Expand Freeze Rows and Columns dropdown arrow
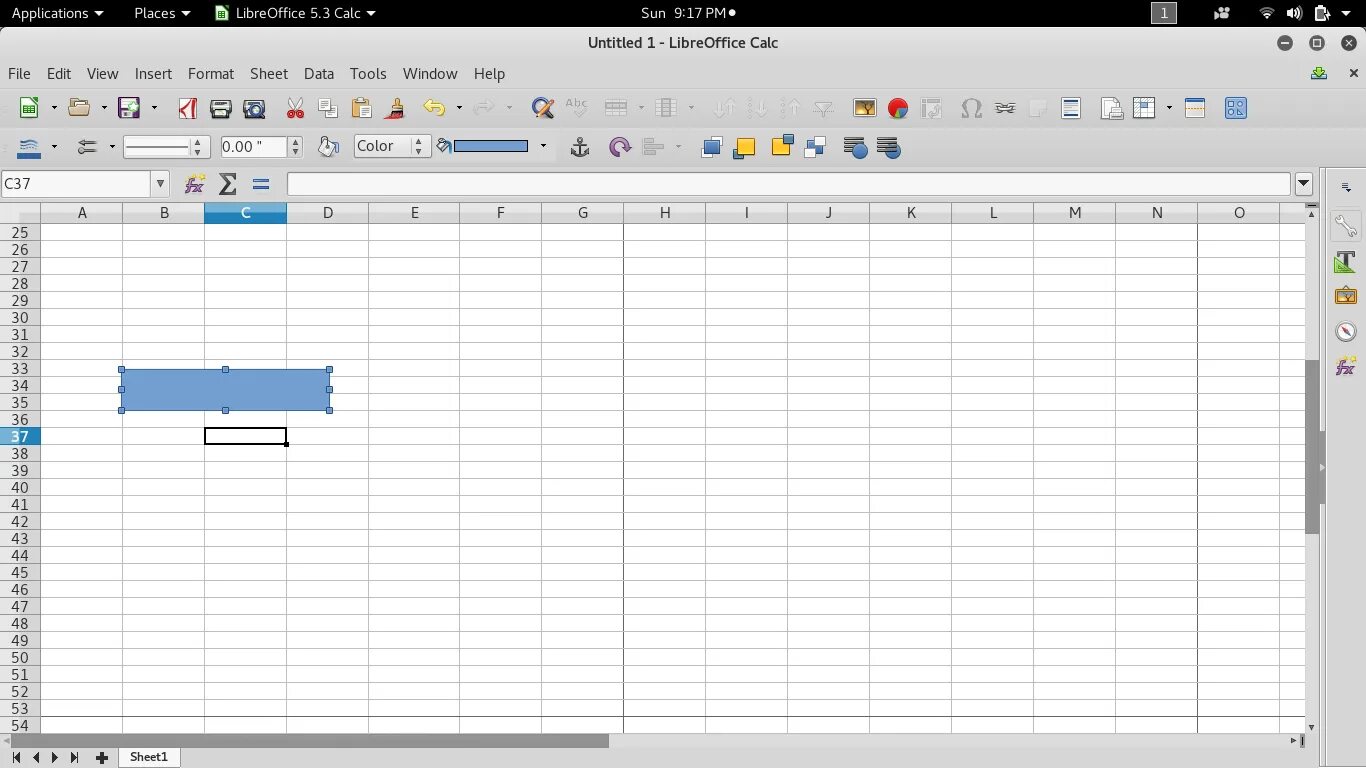The image size is (1366, 768). point(1169,108)
